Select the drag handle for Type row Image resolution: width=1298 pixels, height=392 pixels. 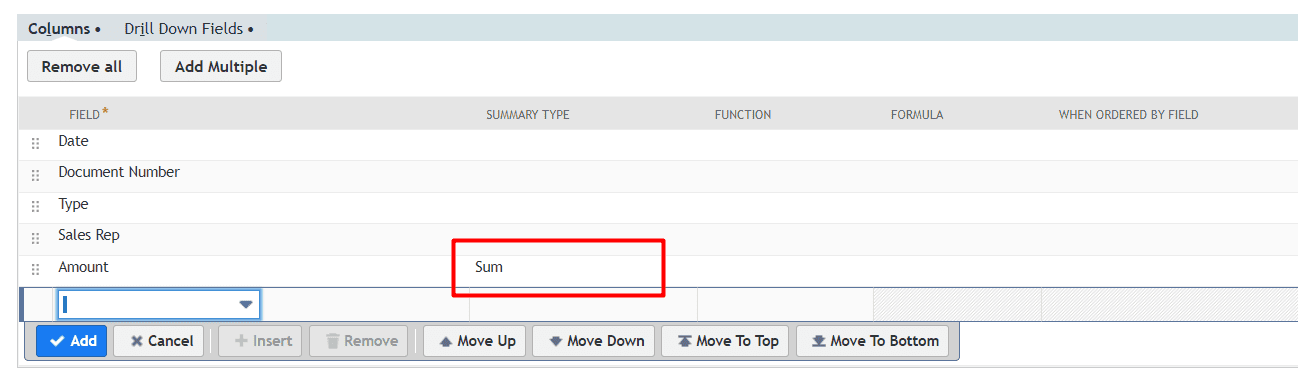pos(36,207)
